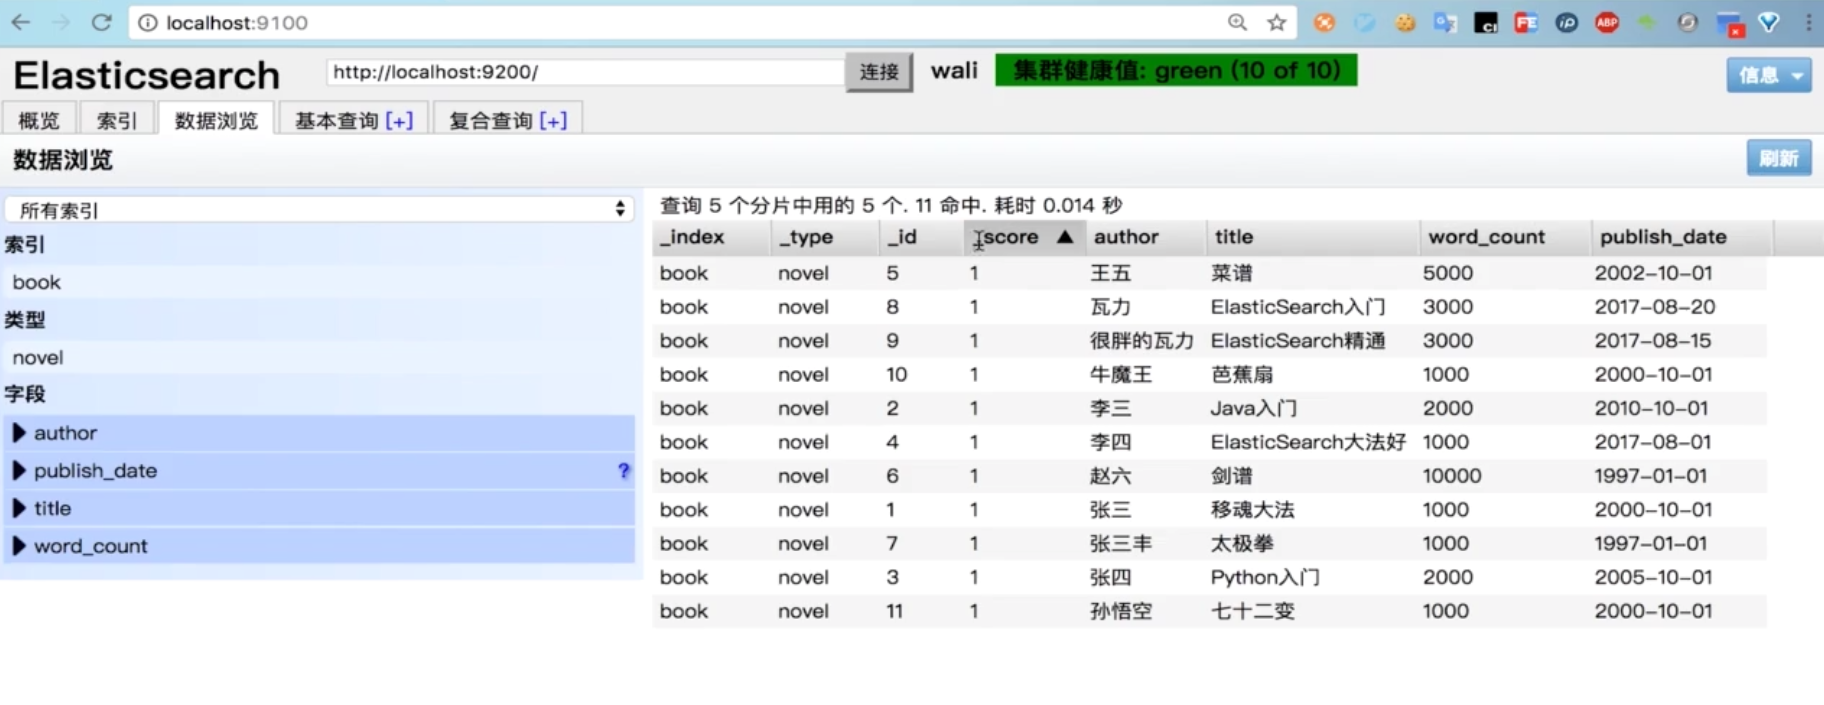
Task: Open the AdBlock Plus ABP icon
Action: [1607, 22]
